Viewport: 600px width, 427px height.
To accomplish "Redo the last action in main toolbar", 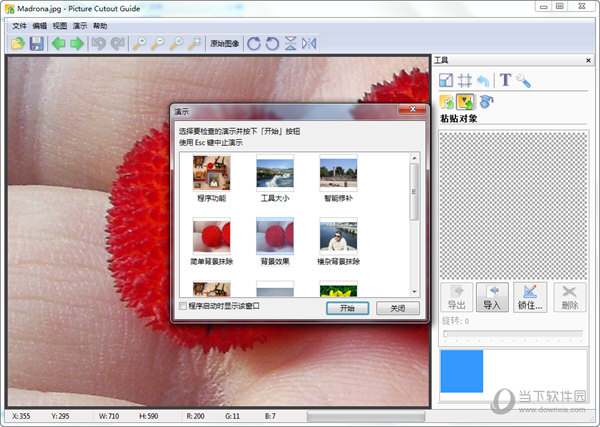I will point(117,44).
